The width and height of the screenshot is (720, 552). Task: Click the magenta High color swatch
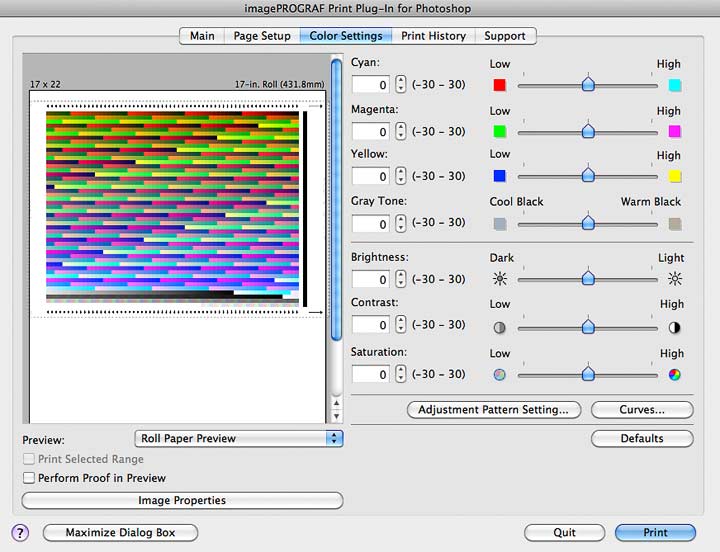coord(675,131)
